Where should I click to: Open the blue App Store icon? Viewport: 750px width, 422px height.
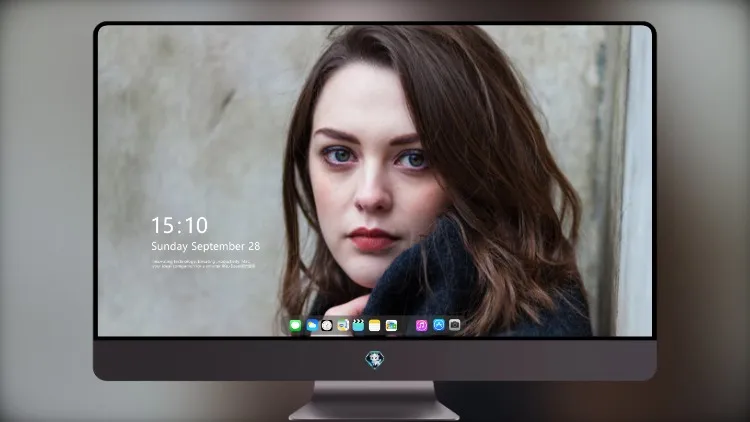tap(439, 325)
